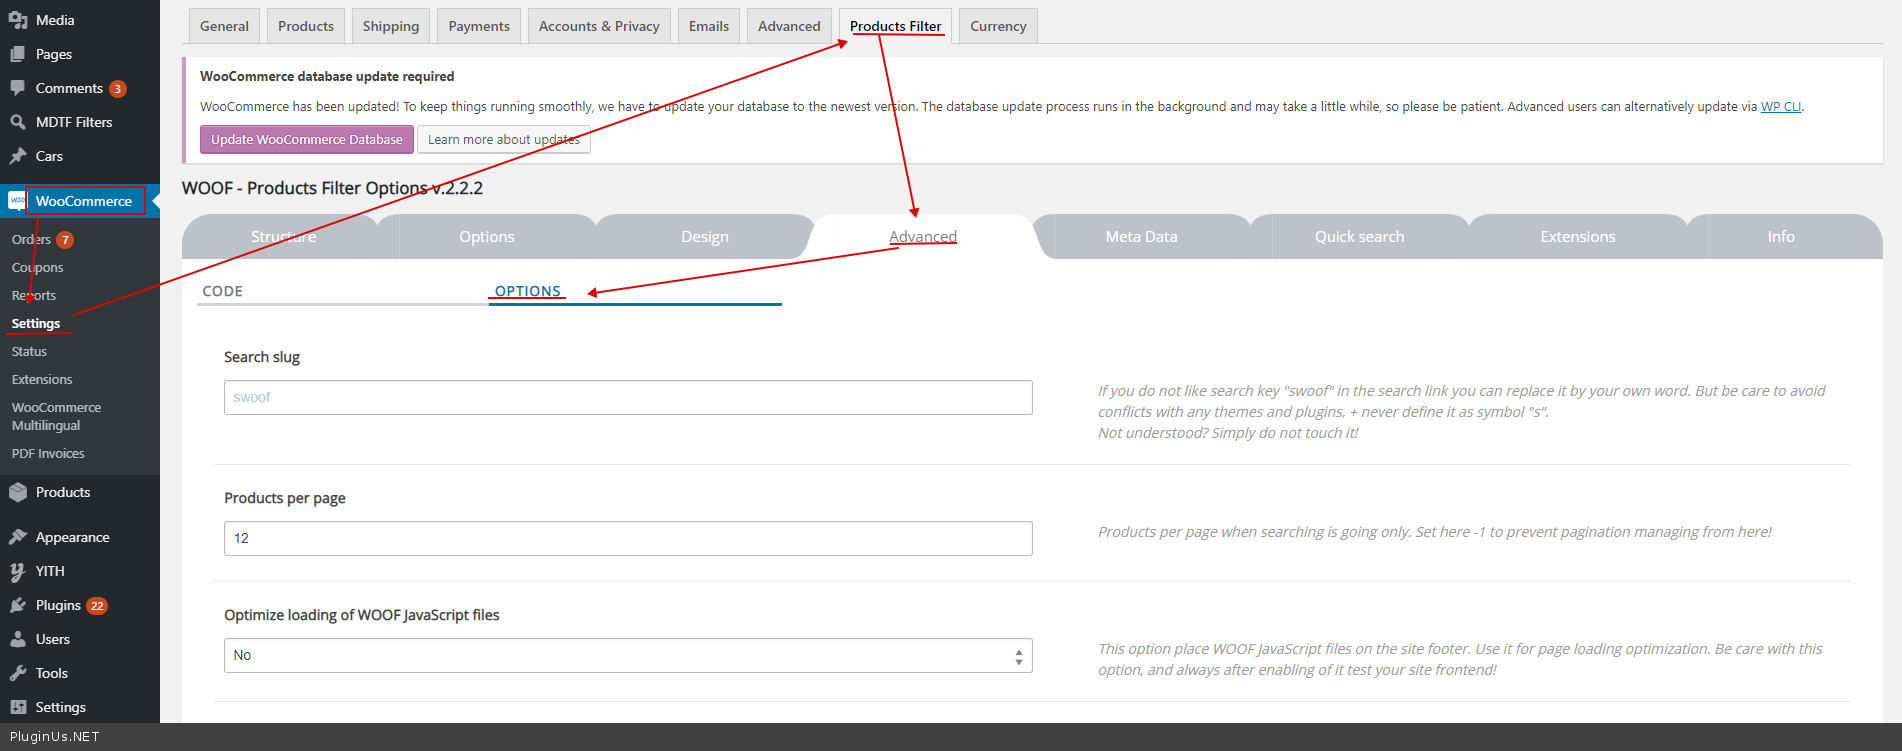Click the Orders count badge 7
The image size is (1902, 751).
[65, 240]
